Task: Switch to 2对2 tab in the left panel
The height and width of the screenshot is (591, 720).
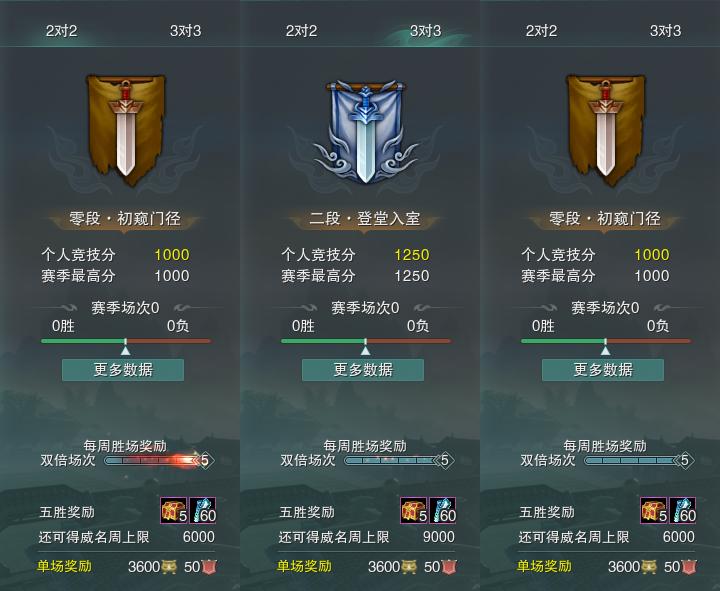Action: [x=62, y=31]
